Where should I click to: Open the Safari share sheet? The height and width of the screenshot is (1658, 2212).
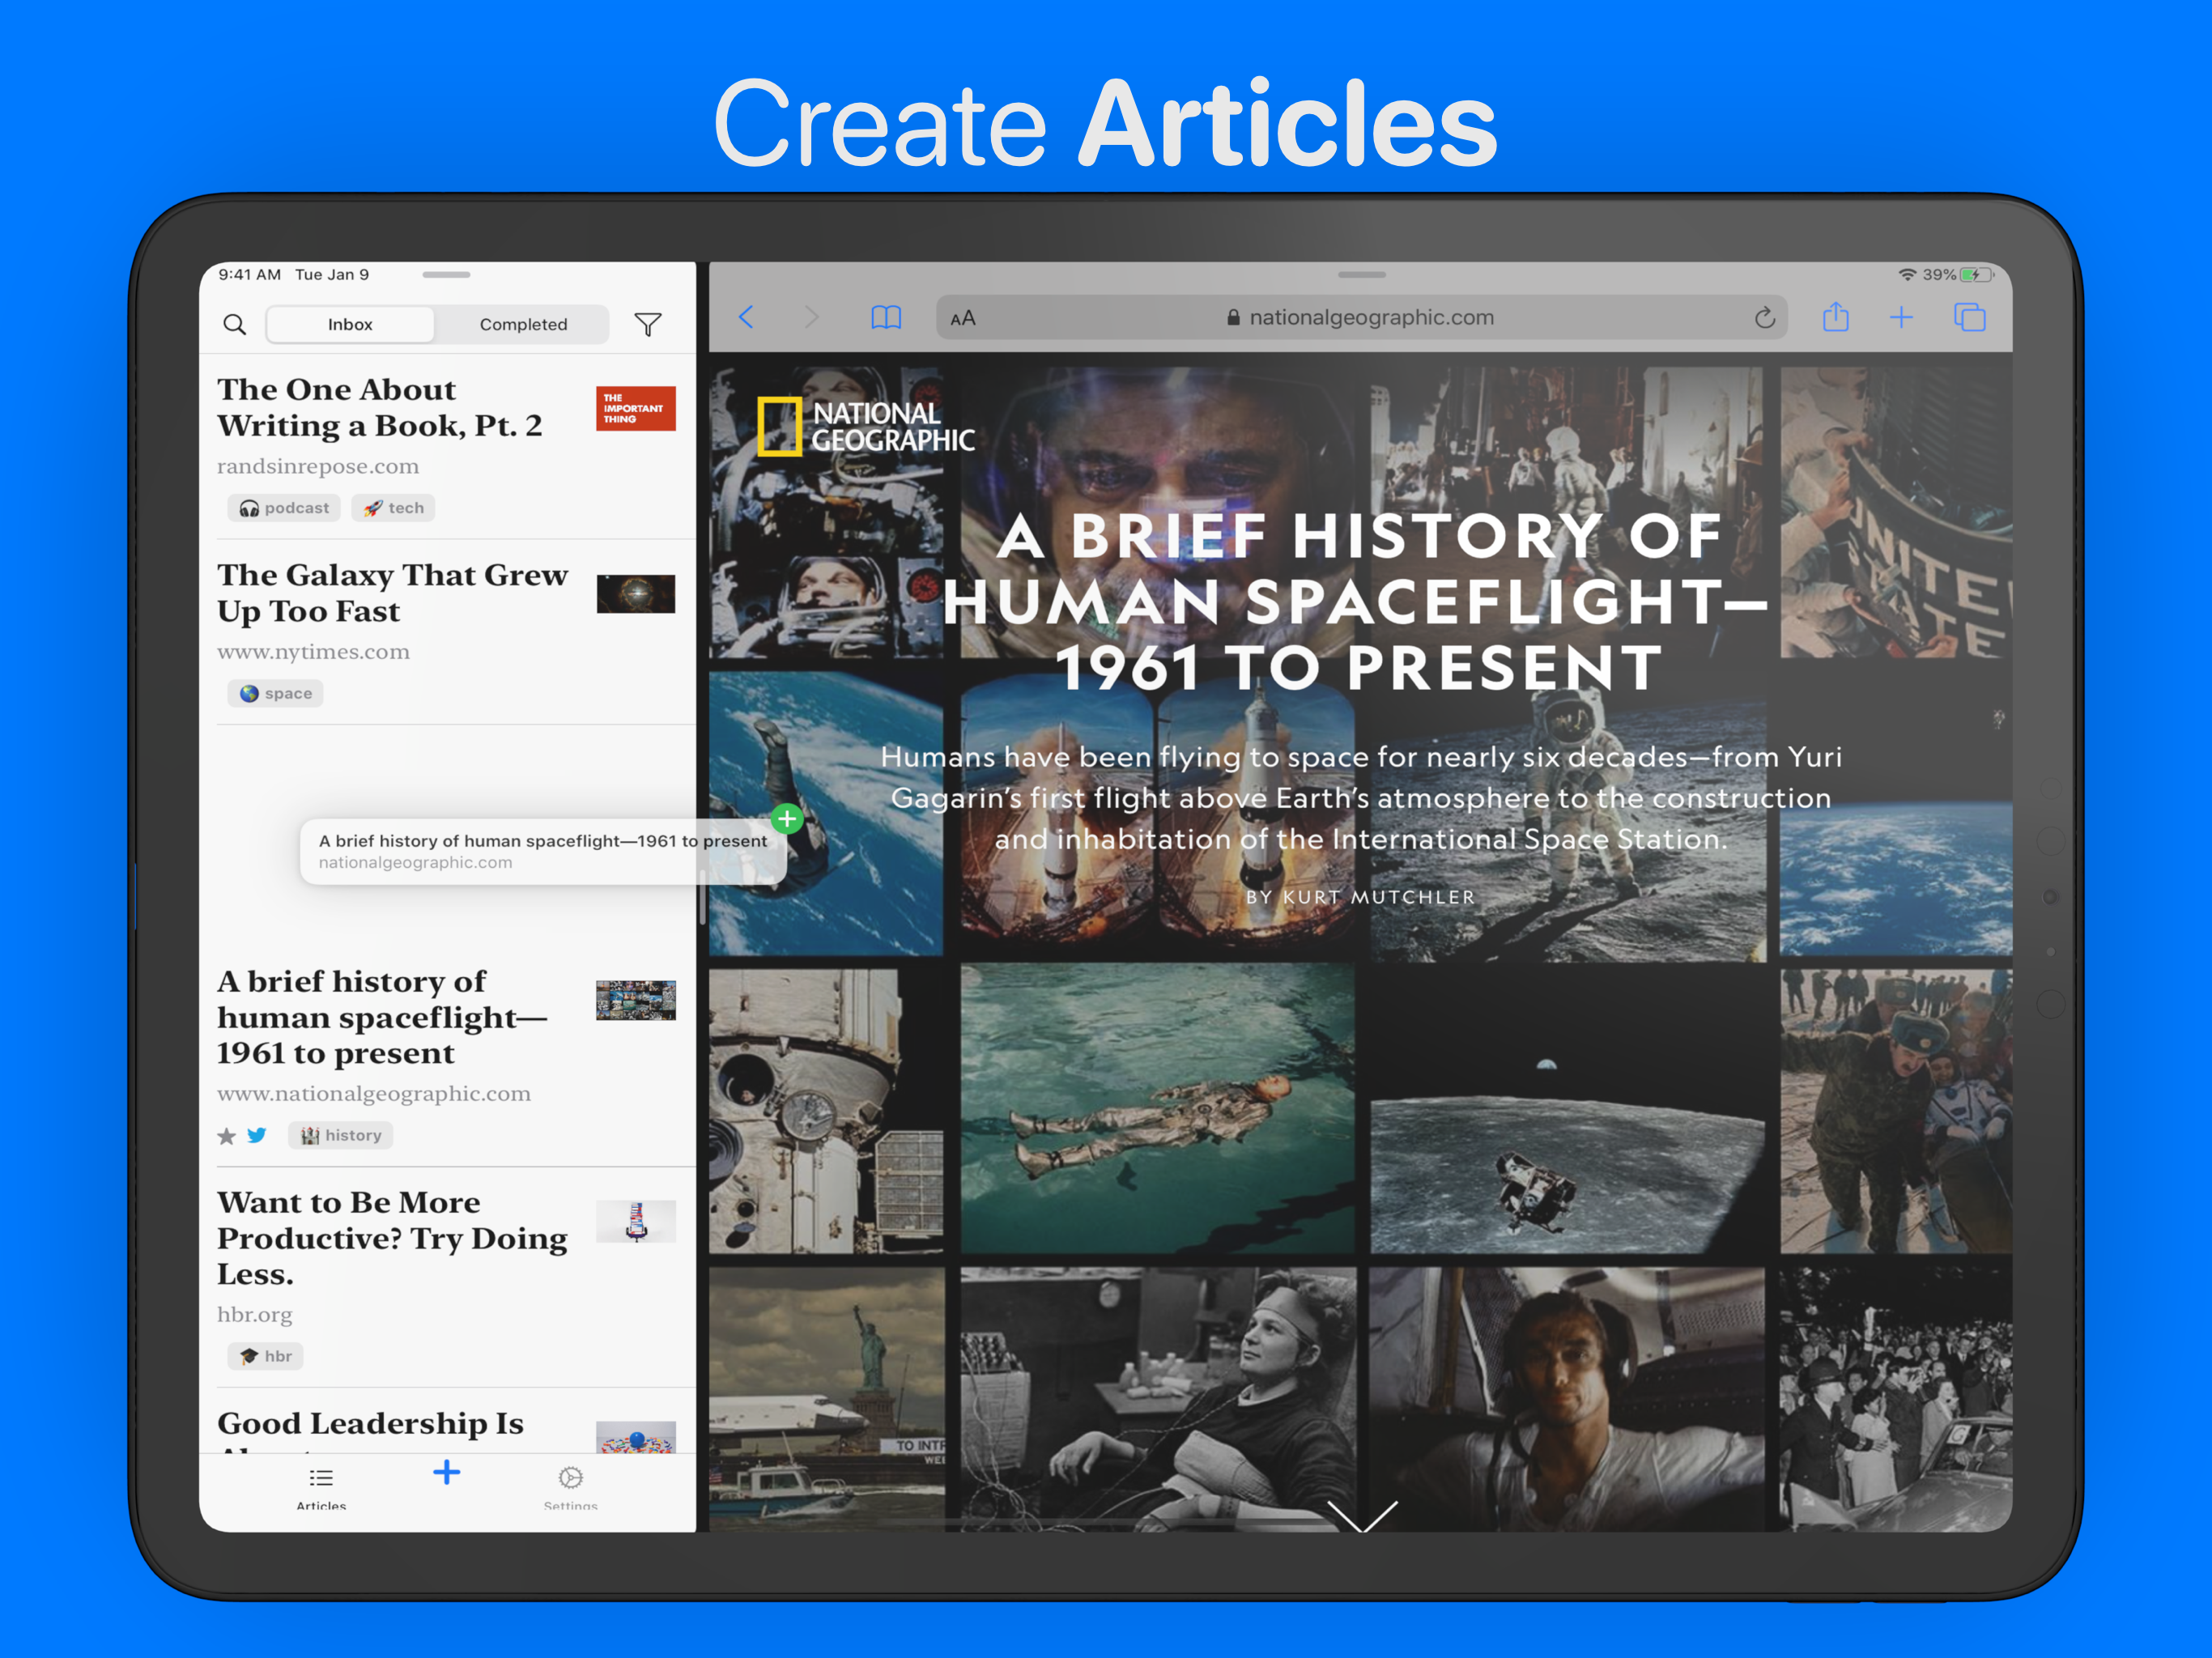pos(1835,316)
